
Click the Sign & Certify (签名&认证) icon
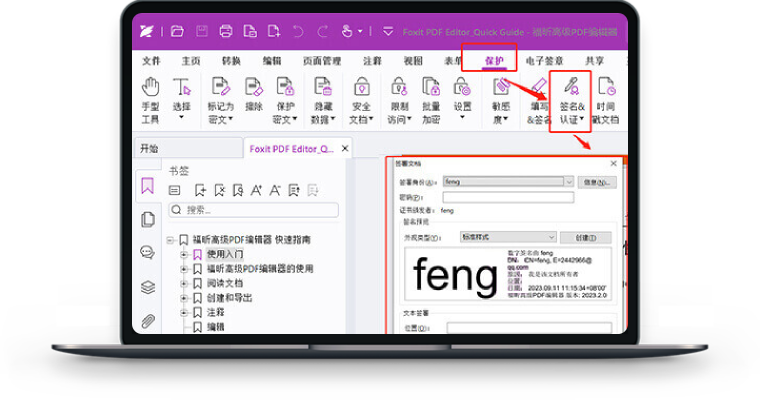[x=570, y=98]
